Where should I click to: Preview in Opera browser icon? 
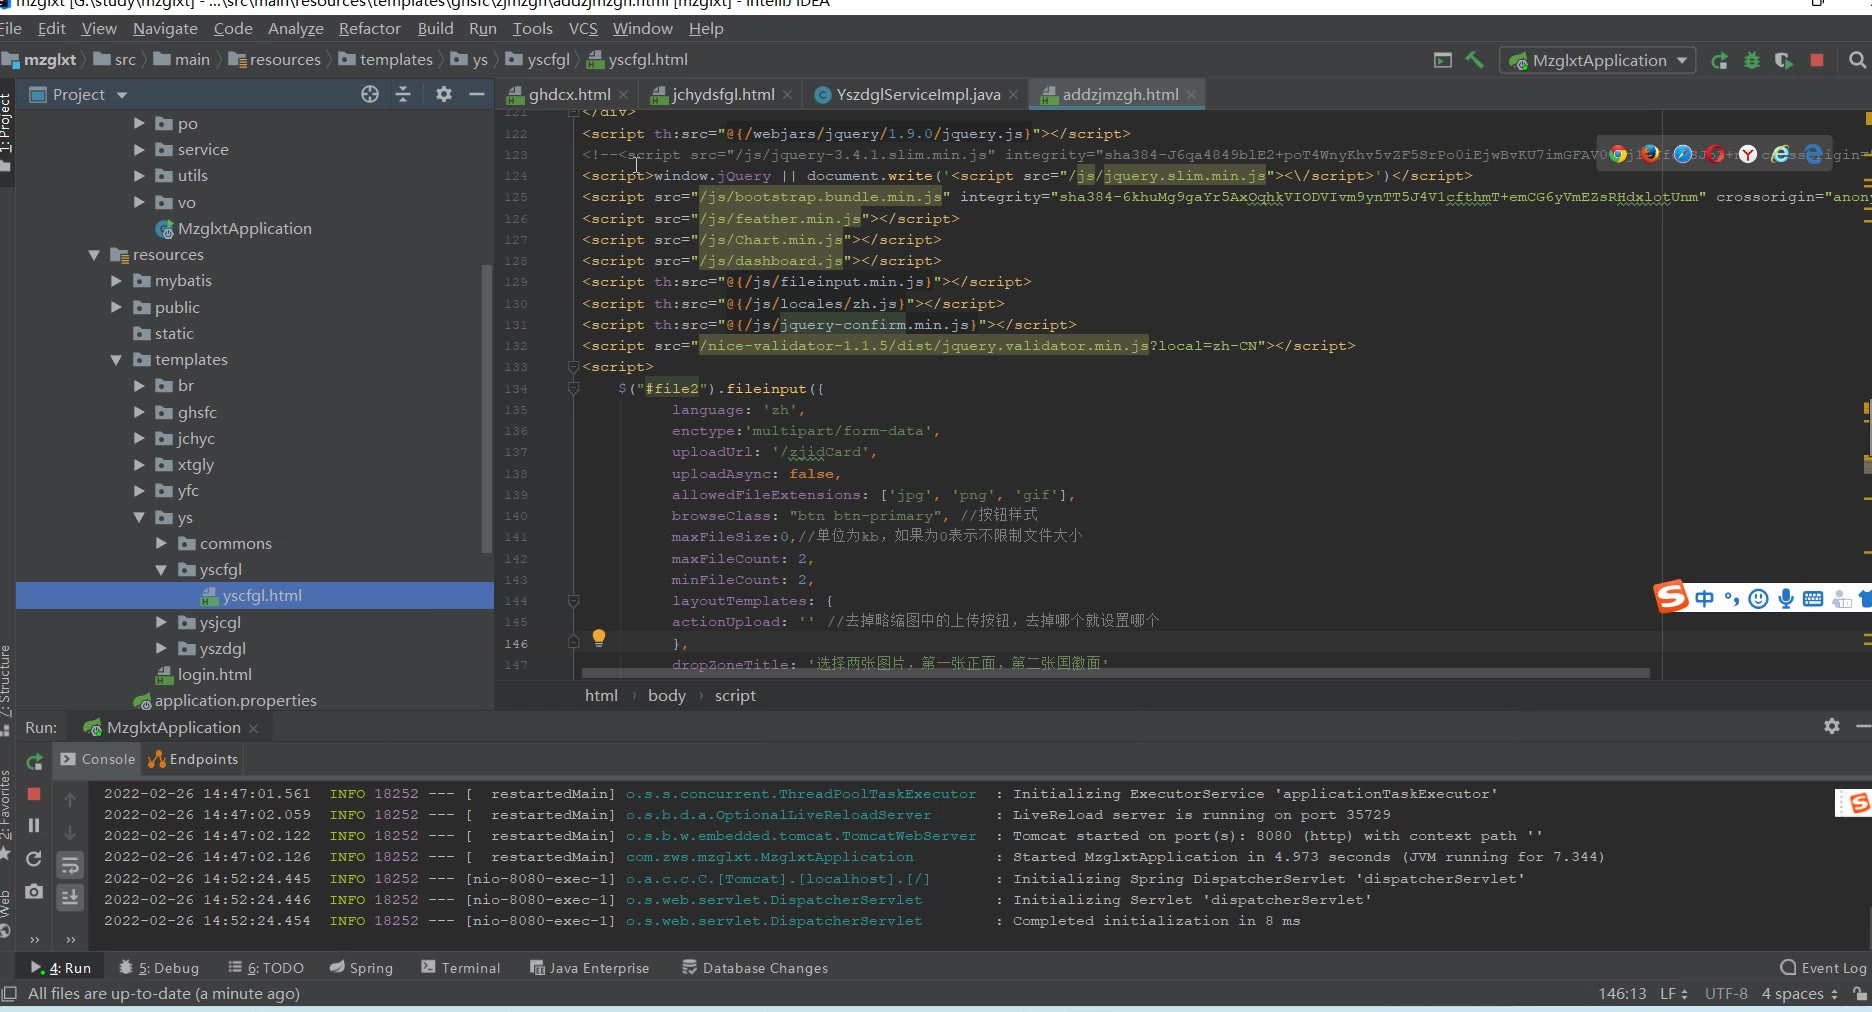click(x=1715, y=154)
